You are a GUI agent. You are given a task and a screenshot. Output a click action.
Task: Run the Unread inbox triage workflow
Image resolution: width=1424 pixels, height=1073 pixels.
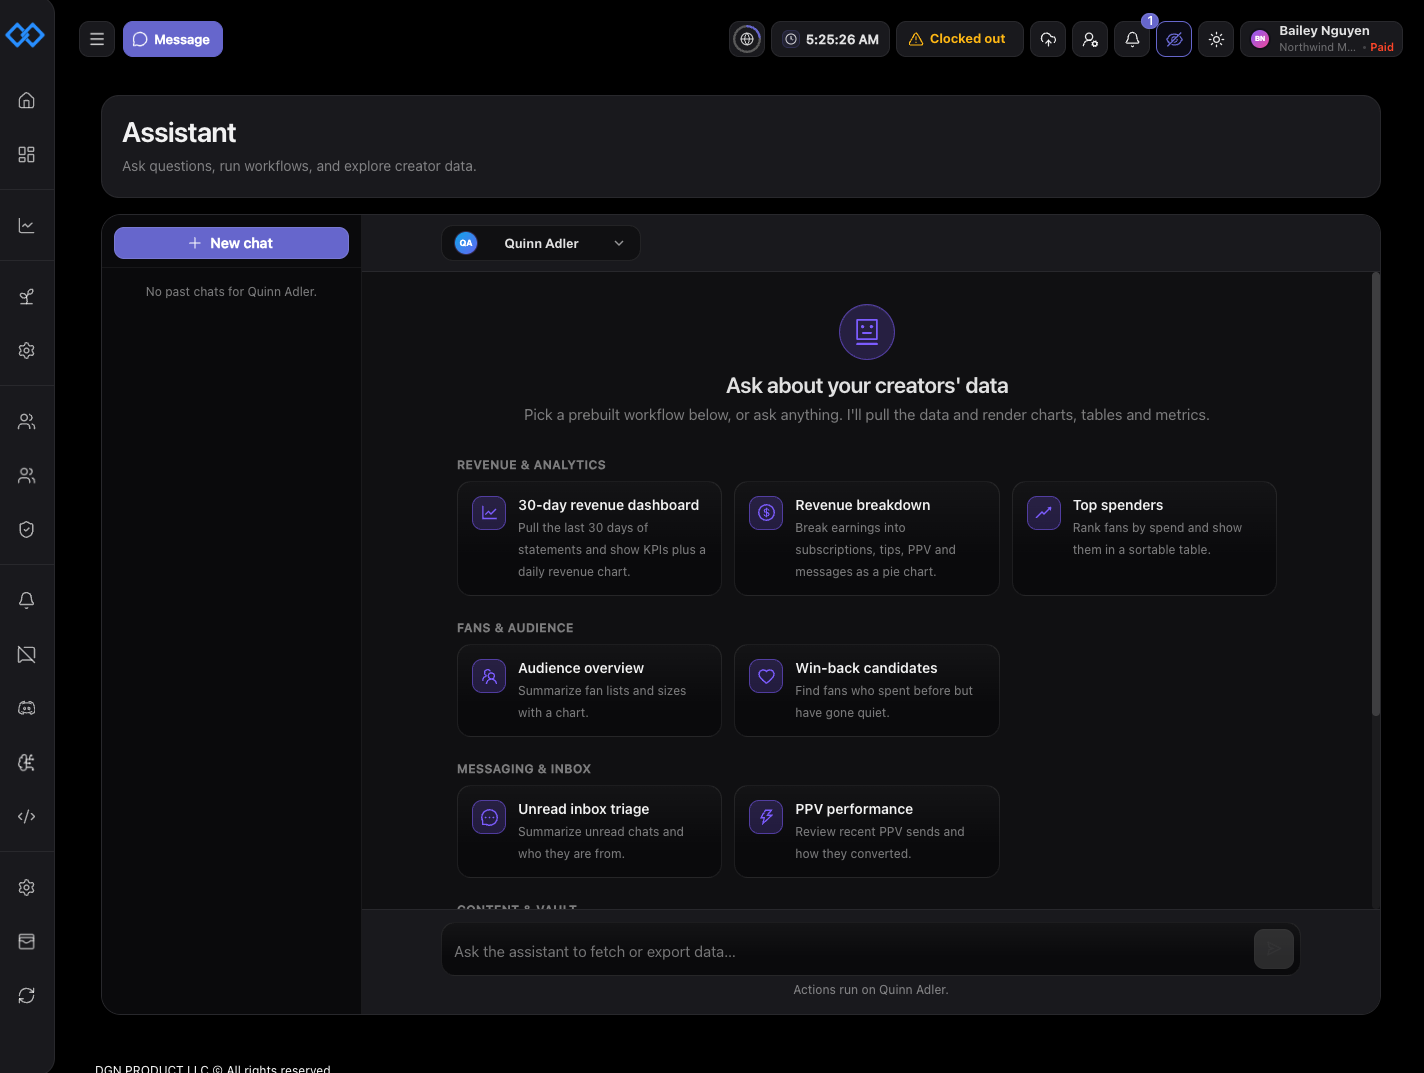[x=589, y=831]
